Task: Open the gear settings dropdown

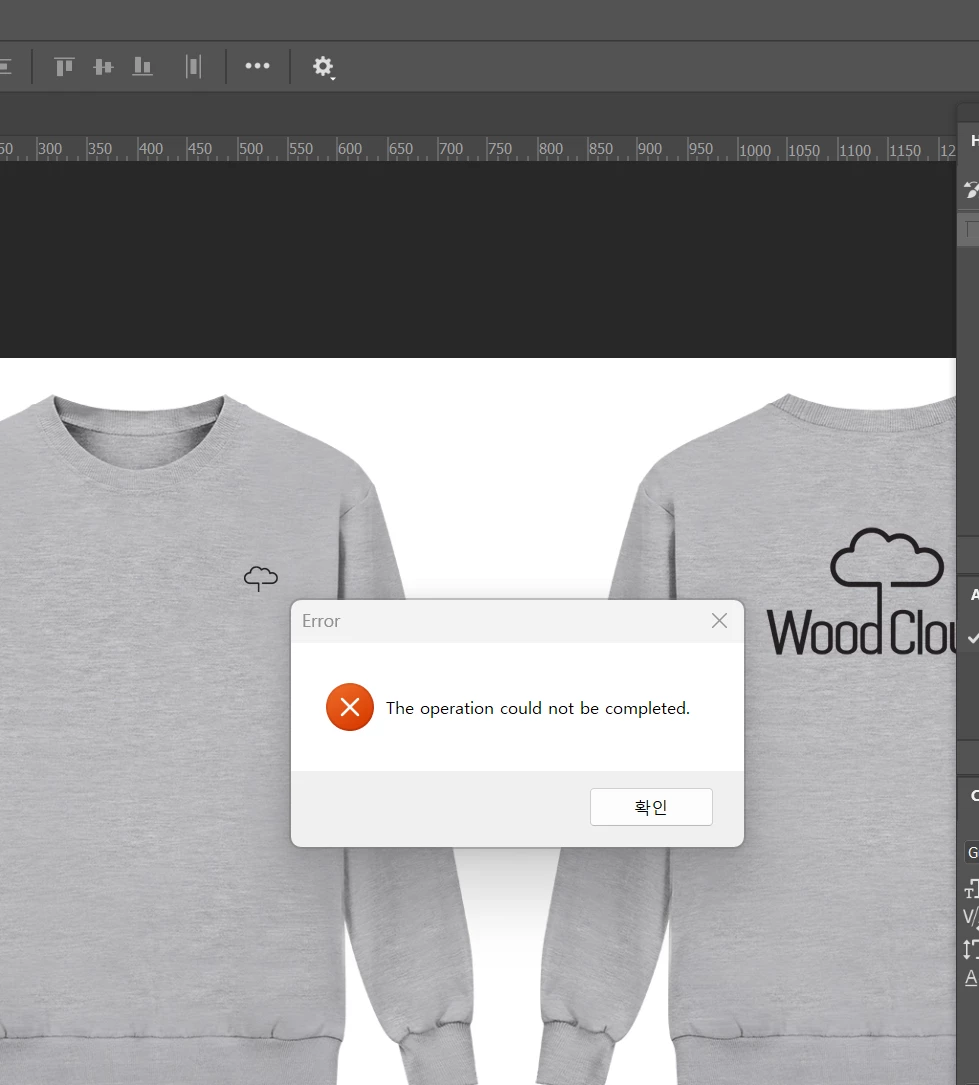Action: 323,67
